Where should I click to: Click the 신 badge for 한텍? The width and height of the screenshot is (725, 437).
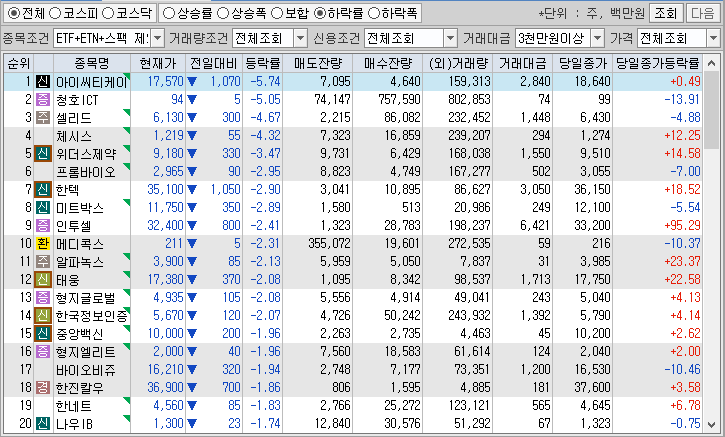(43, 190)
